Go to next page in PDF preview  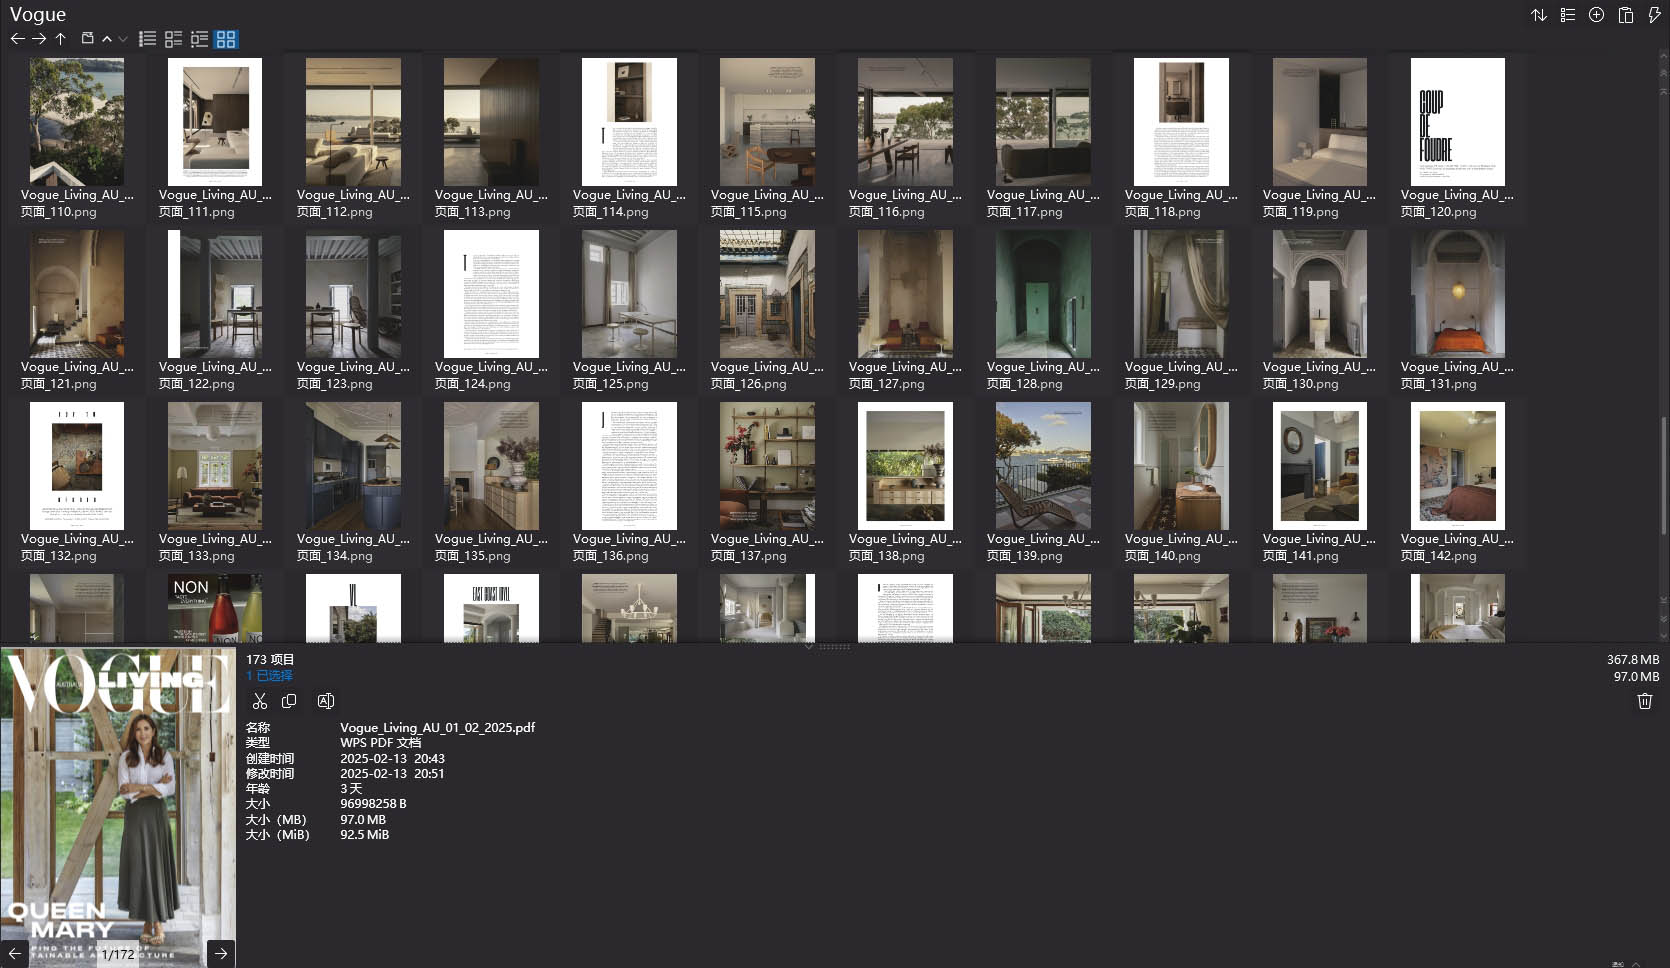point(221,953)
